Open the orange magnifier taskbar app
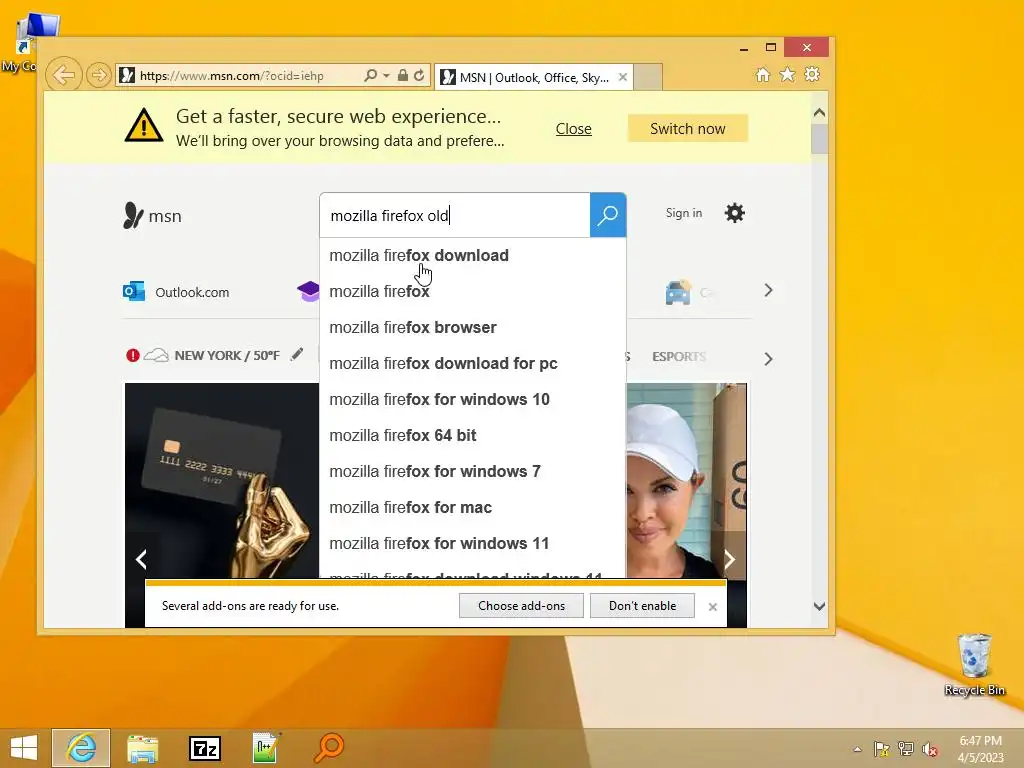The width and height of the screenshot is (1024, 768). point(328,748)
